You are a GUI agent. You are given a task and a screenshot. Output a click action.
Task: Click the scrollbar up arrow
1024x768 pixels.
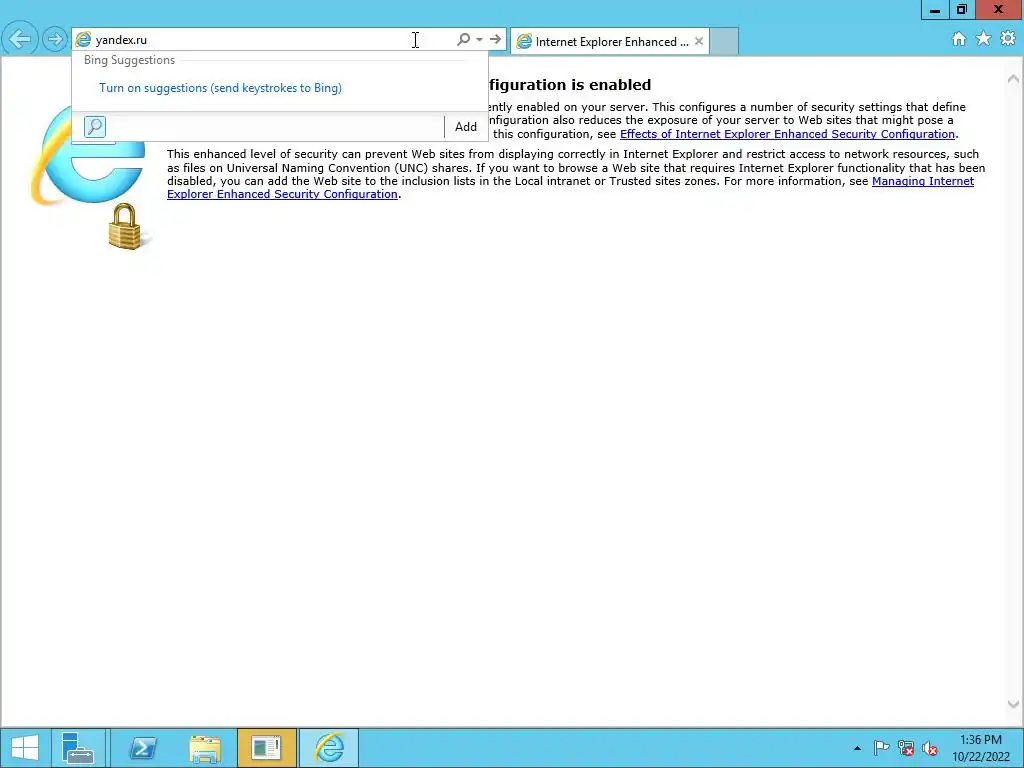[1014, 79]
